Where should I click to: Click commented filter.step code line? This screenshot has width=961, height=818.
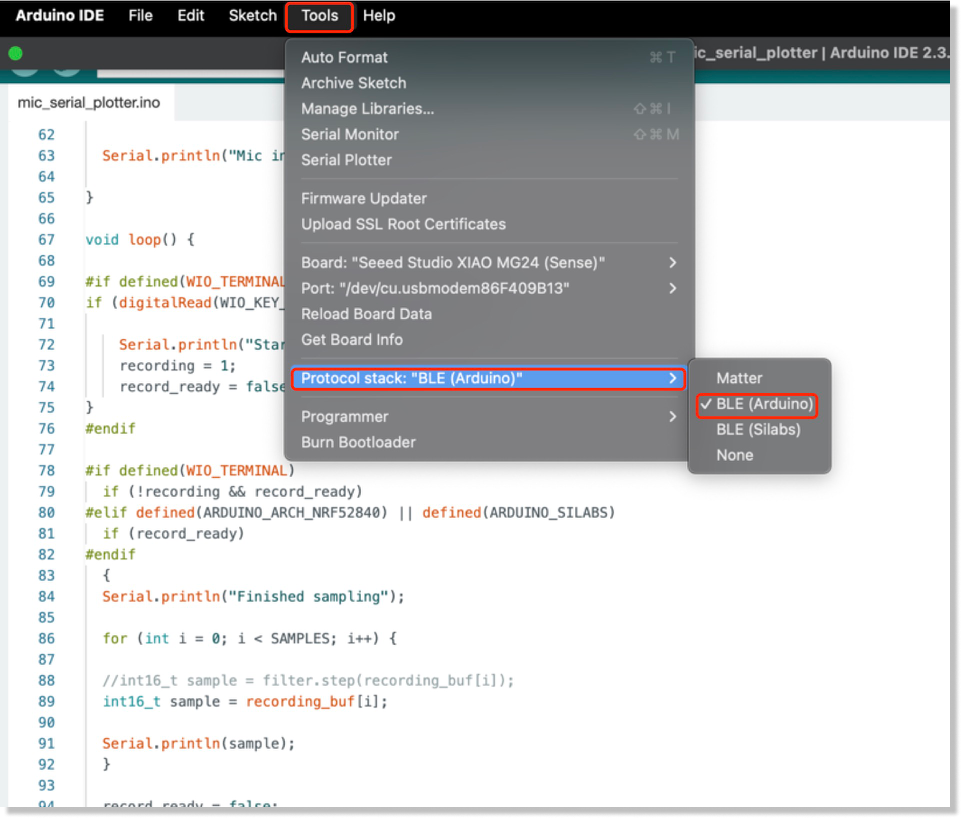308,681
